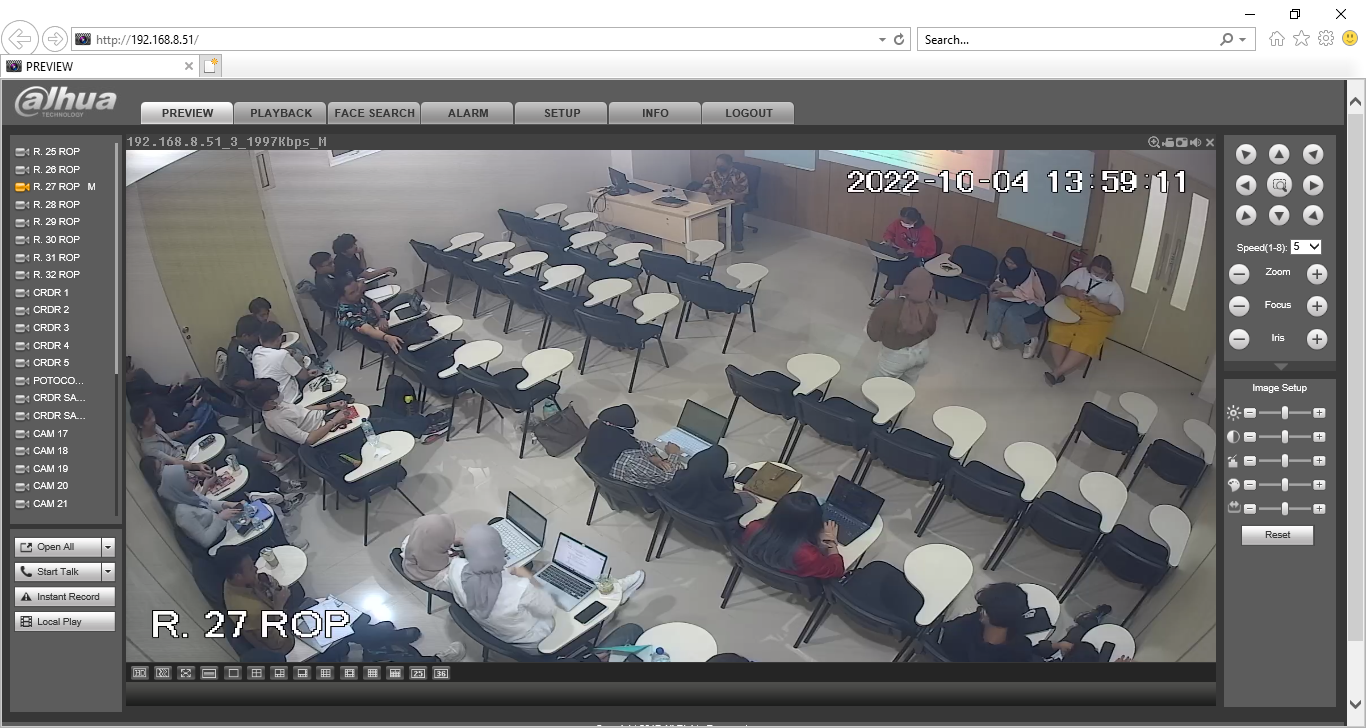Select single-window view layout
Viewport: 1366px width, 728px height.
233,673
